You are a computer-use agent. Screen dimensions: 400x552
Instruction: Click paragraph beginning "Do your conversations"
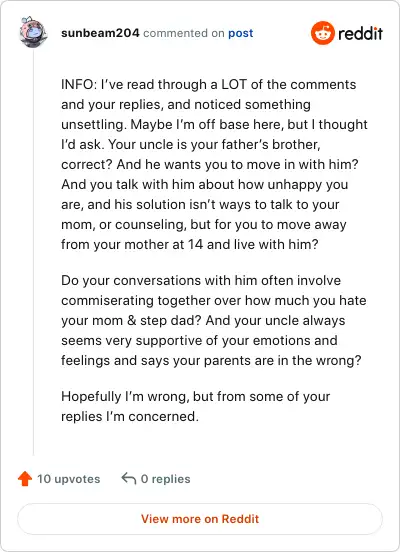(214, 320)
